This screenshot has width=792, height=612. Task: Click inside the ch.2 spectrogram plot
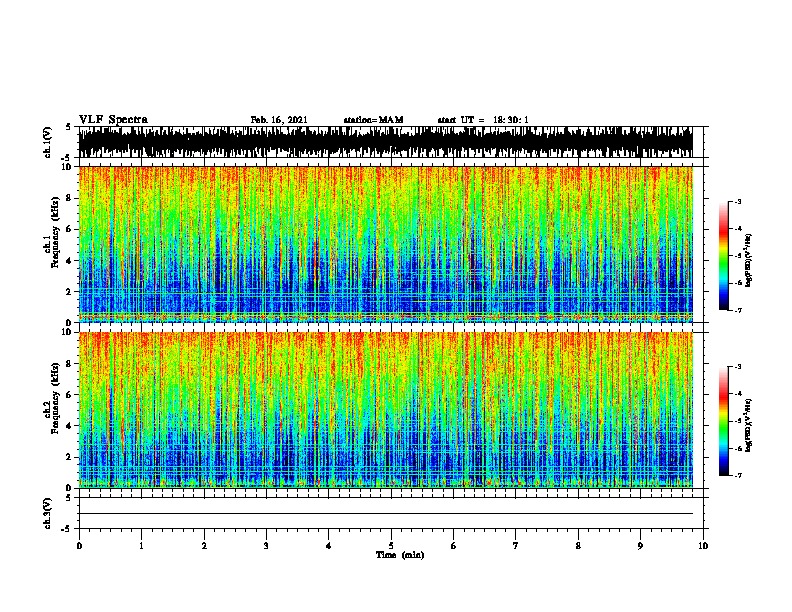386,410
